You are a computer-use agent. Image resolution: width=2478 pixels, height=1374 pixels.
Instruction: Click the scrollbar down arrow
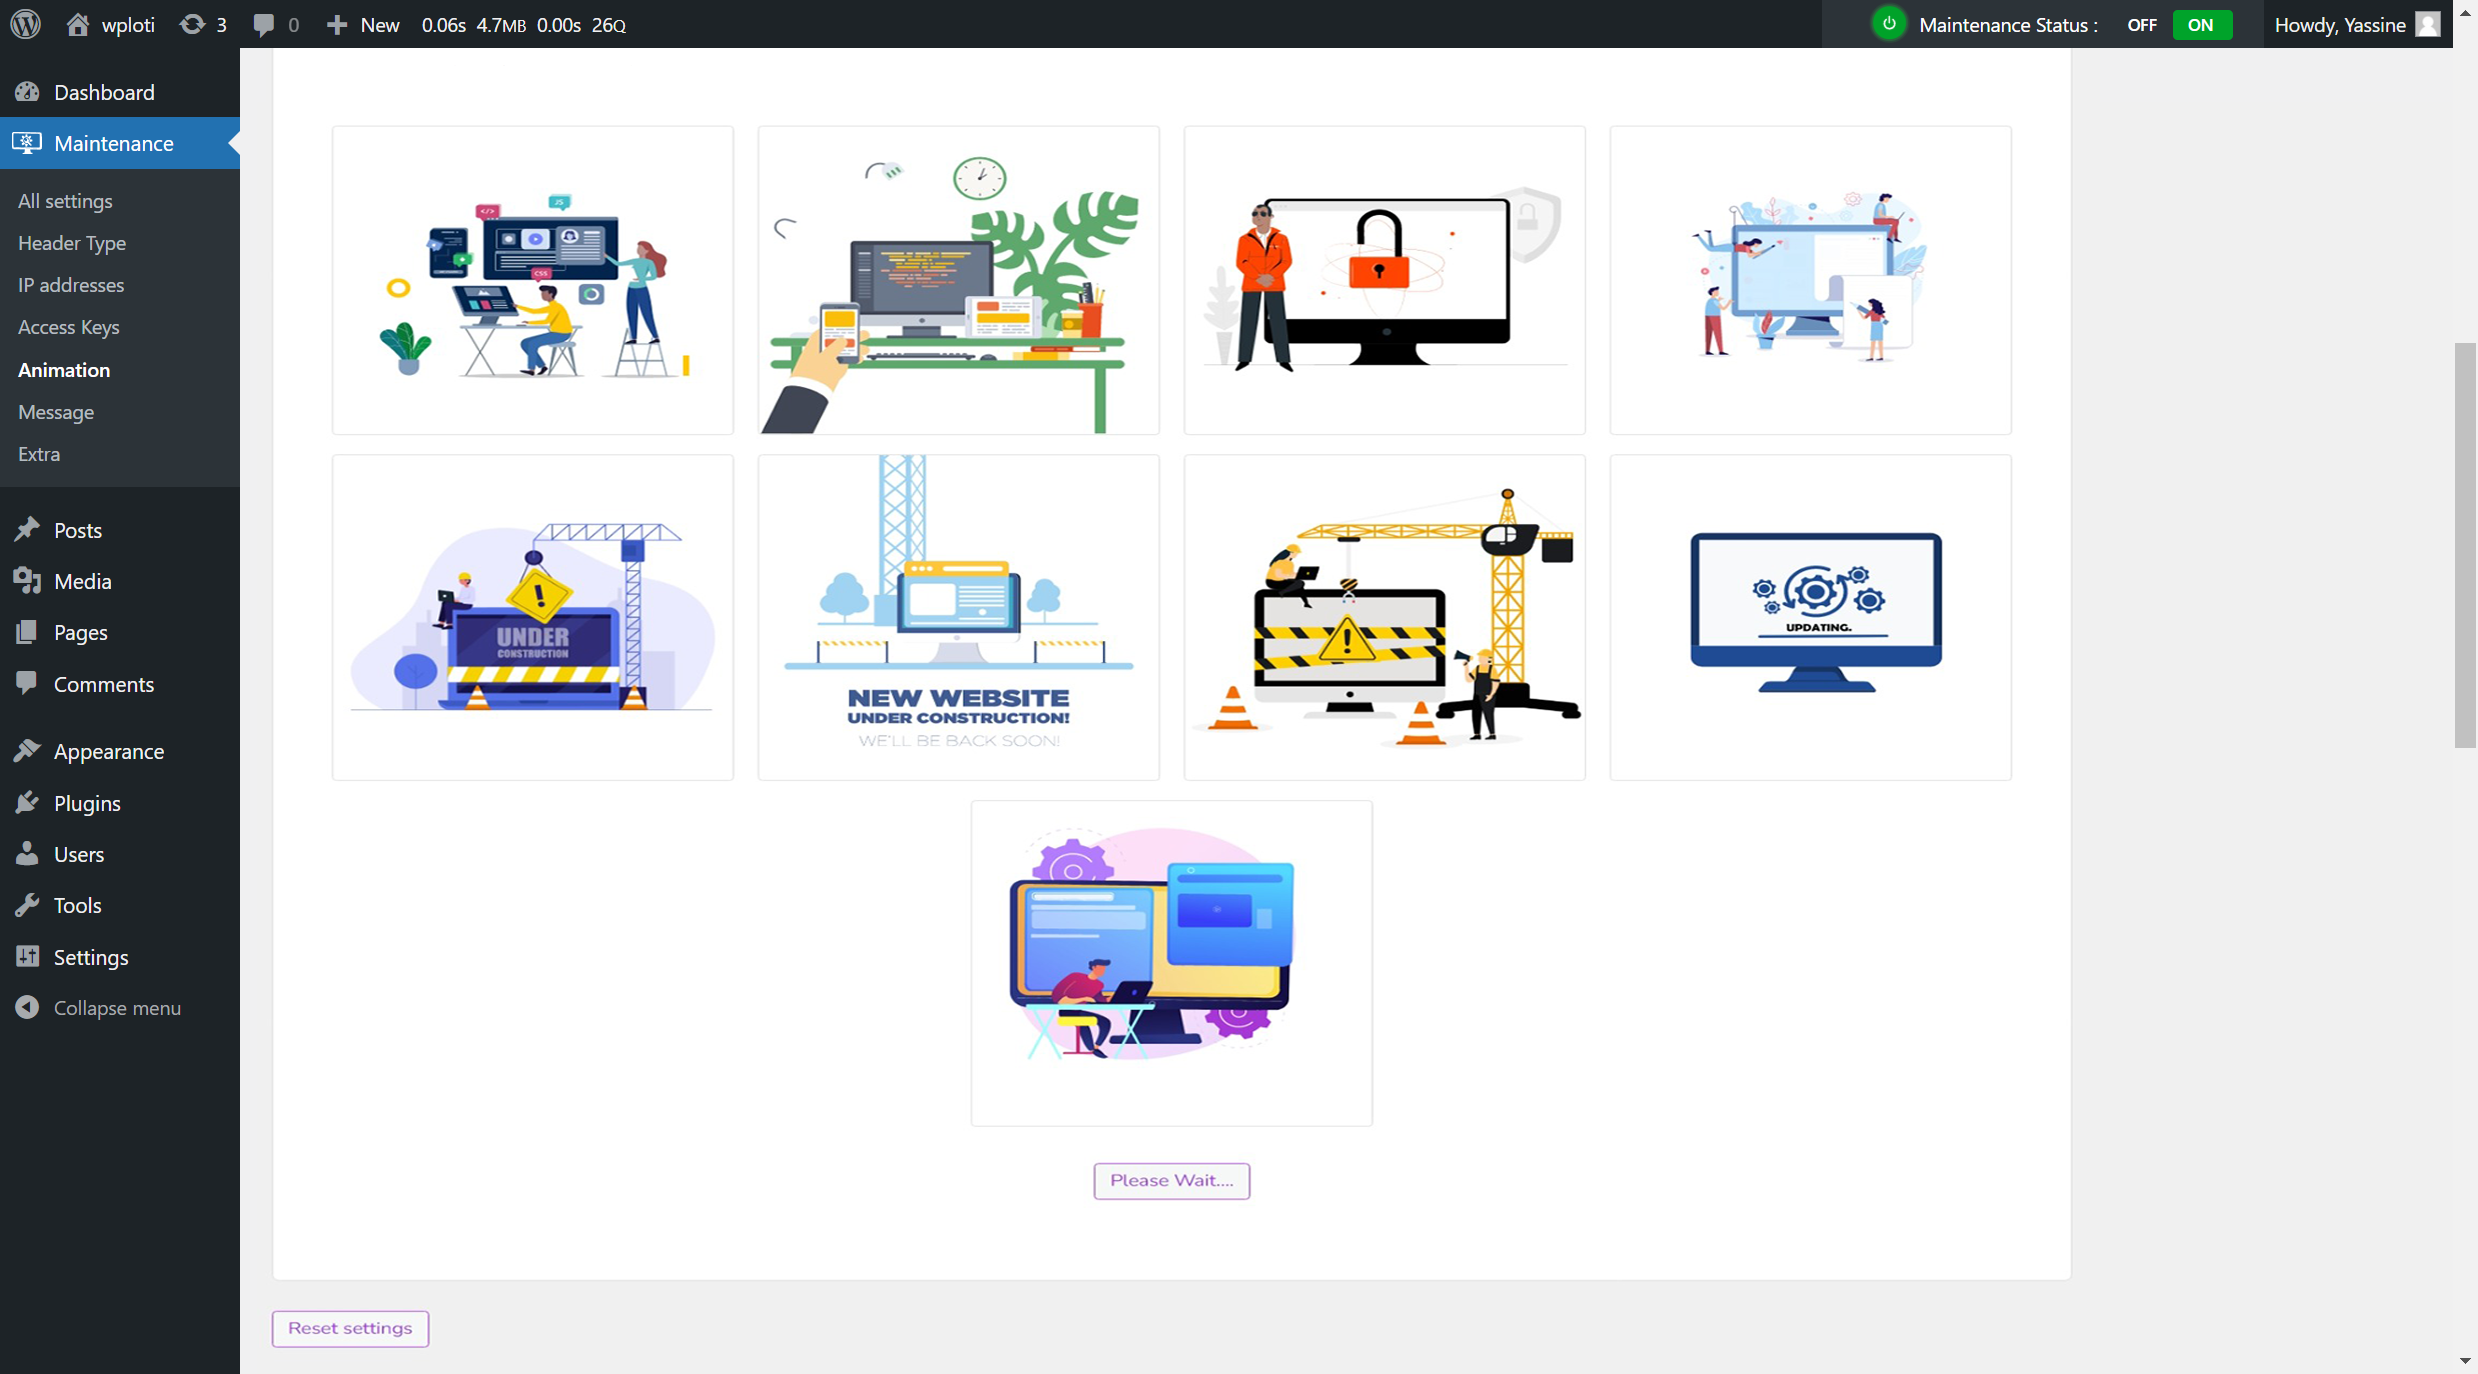pos(2465,1362)
